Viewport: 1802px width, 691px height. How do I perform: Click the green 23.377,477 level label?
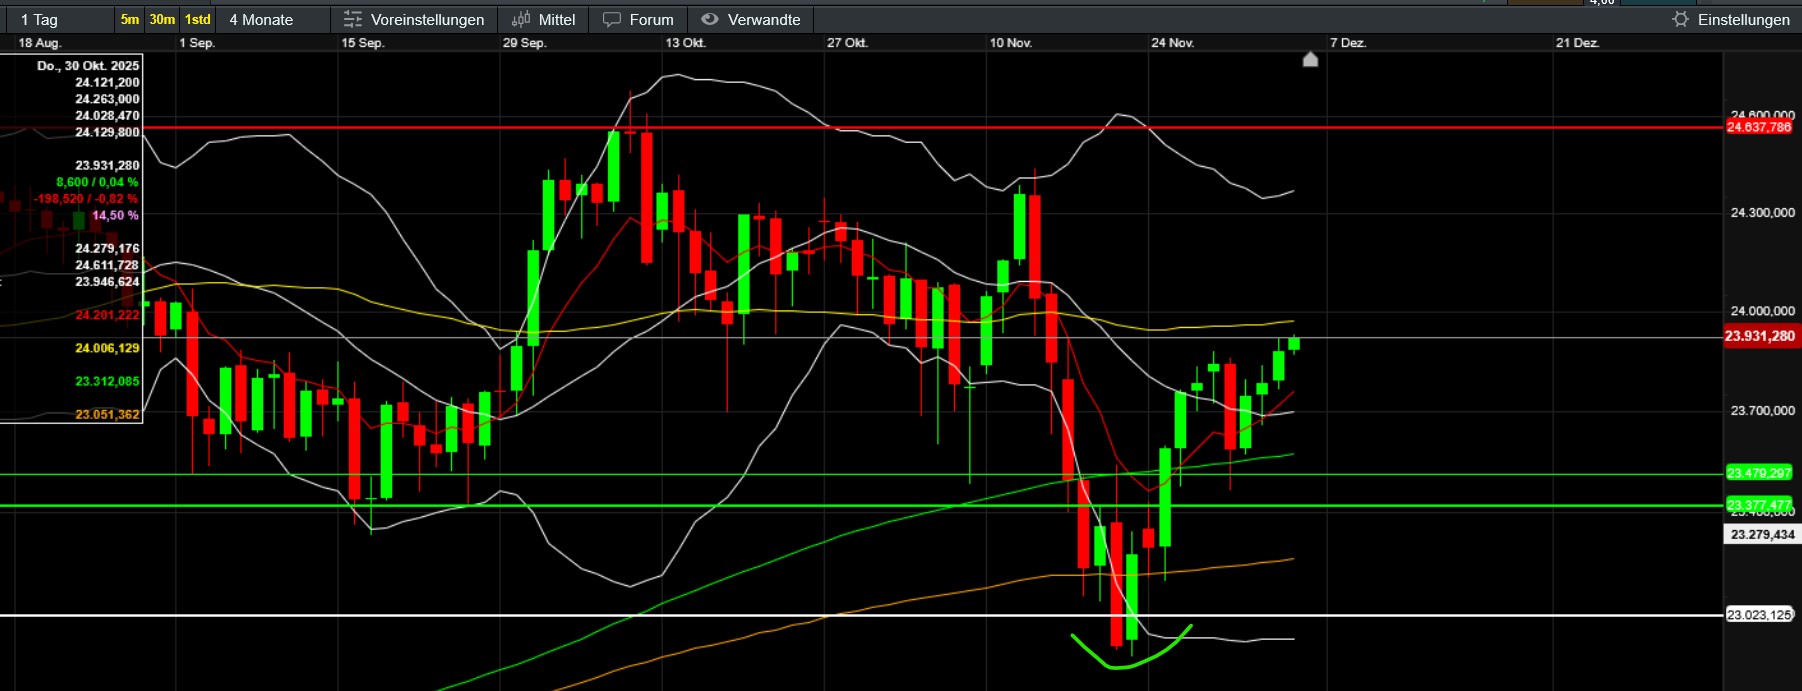pos(1759,505)
